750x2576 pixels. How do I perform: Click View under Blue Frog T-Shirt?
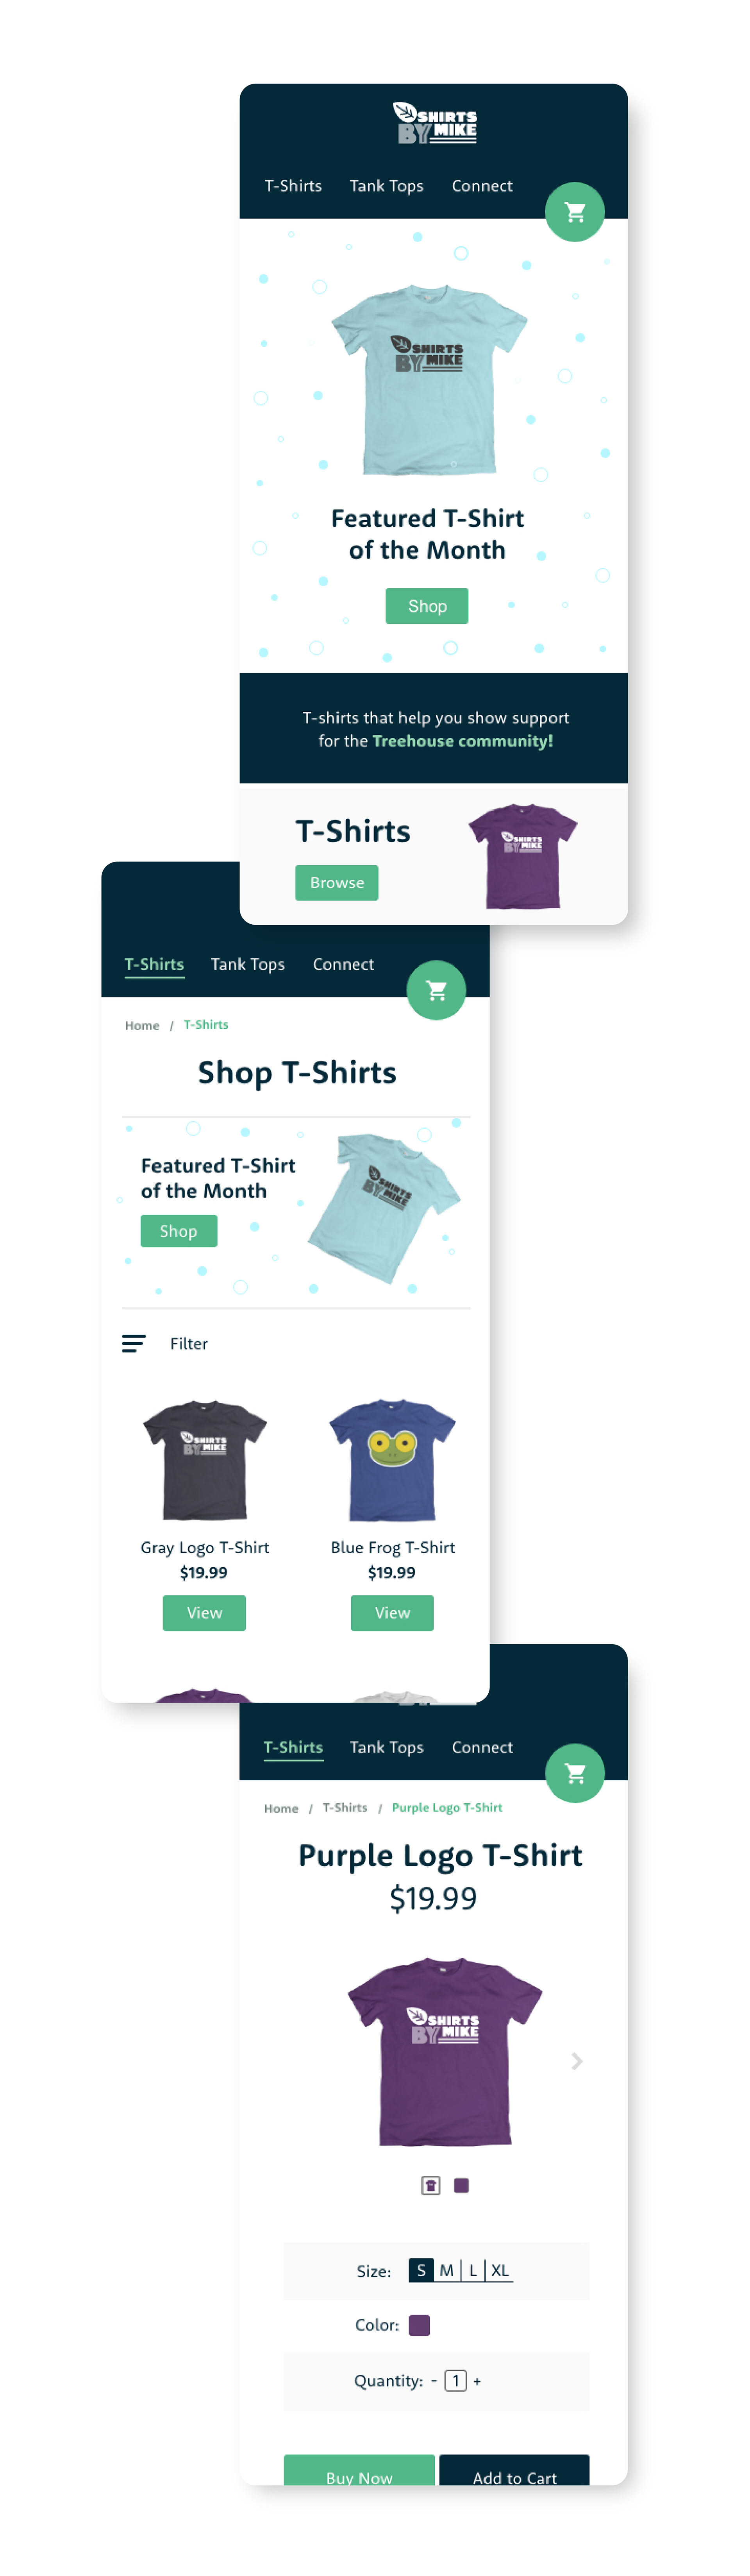coord(392,1613)
